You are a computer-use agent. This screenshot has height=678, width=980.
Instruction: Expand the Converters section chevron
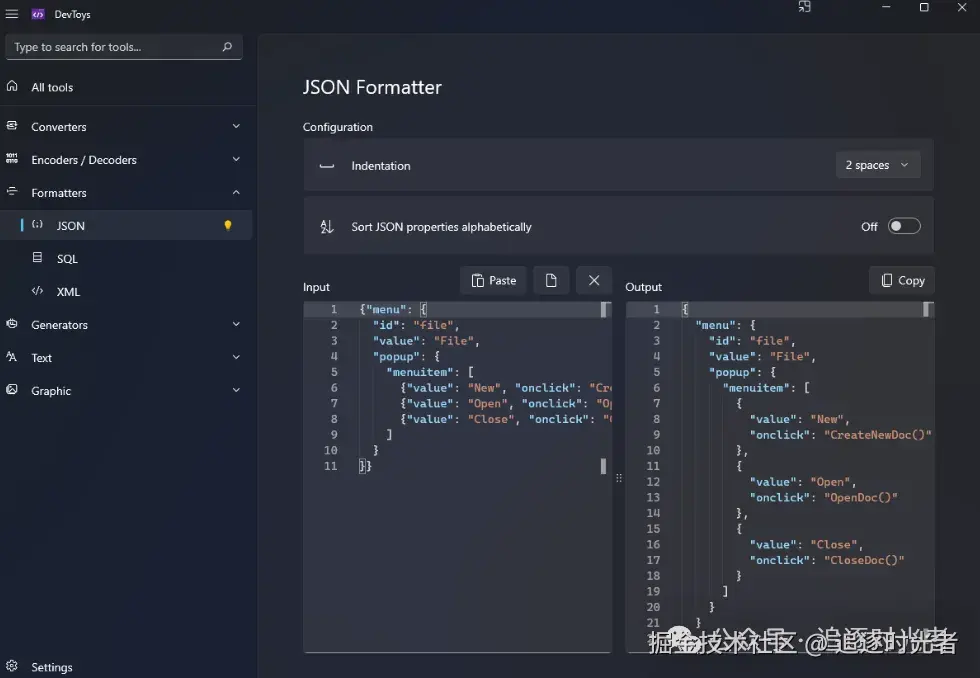236,126
